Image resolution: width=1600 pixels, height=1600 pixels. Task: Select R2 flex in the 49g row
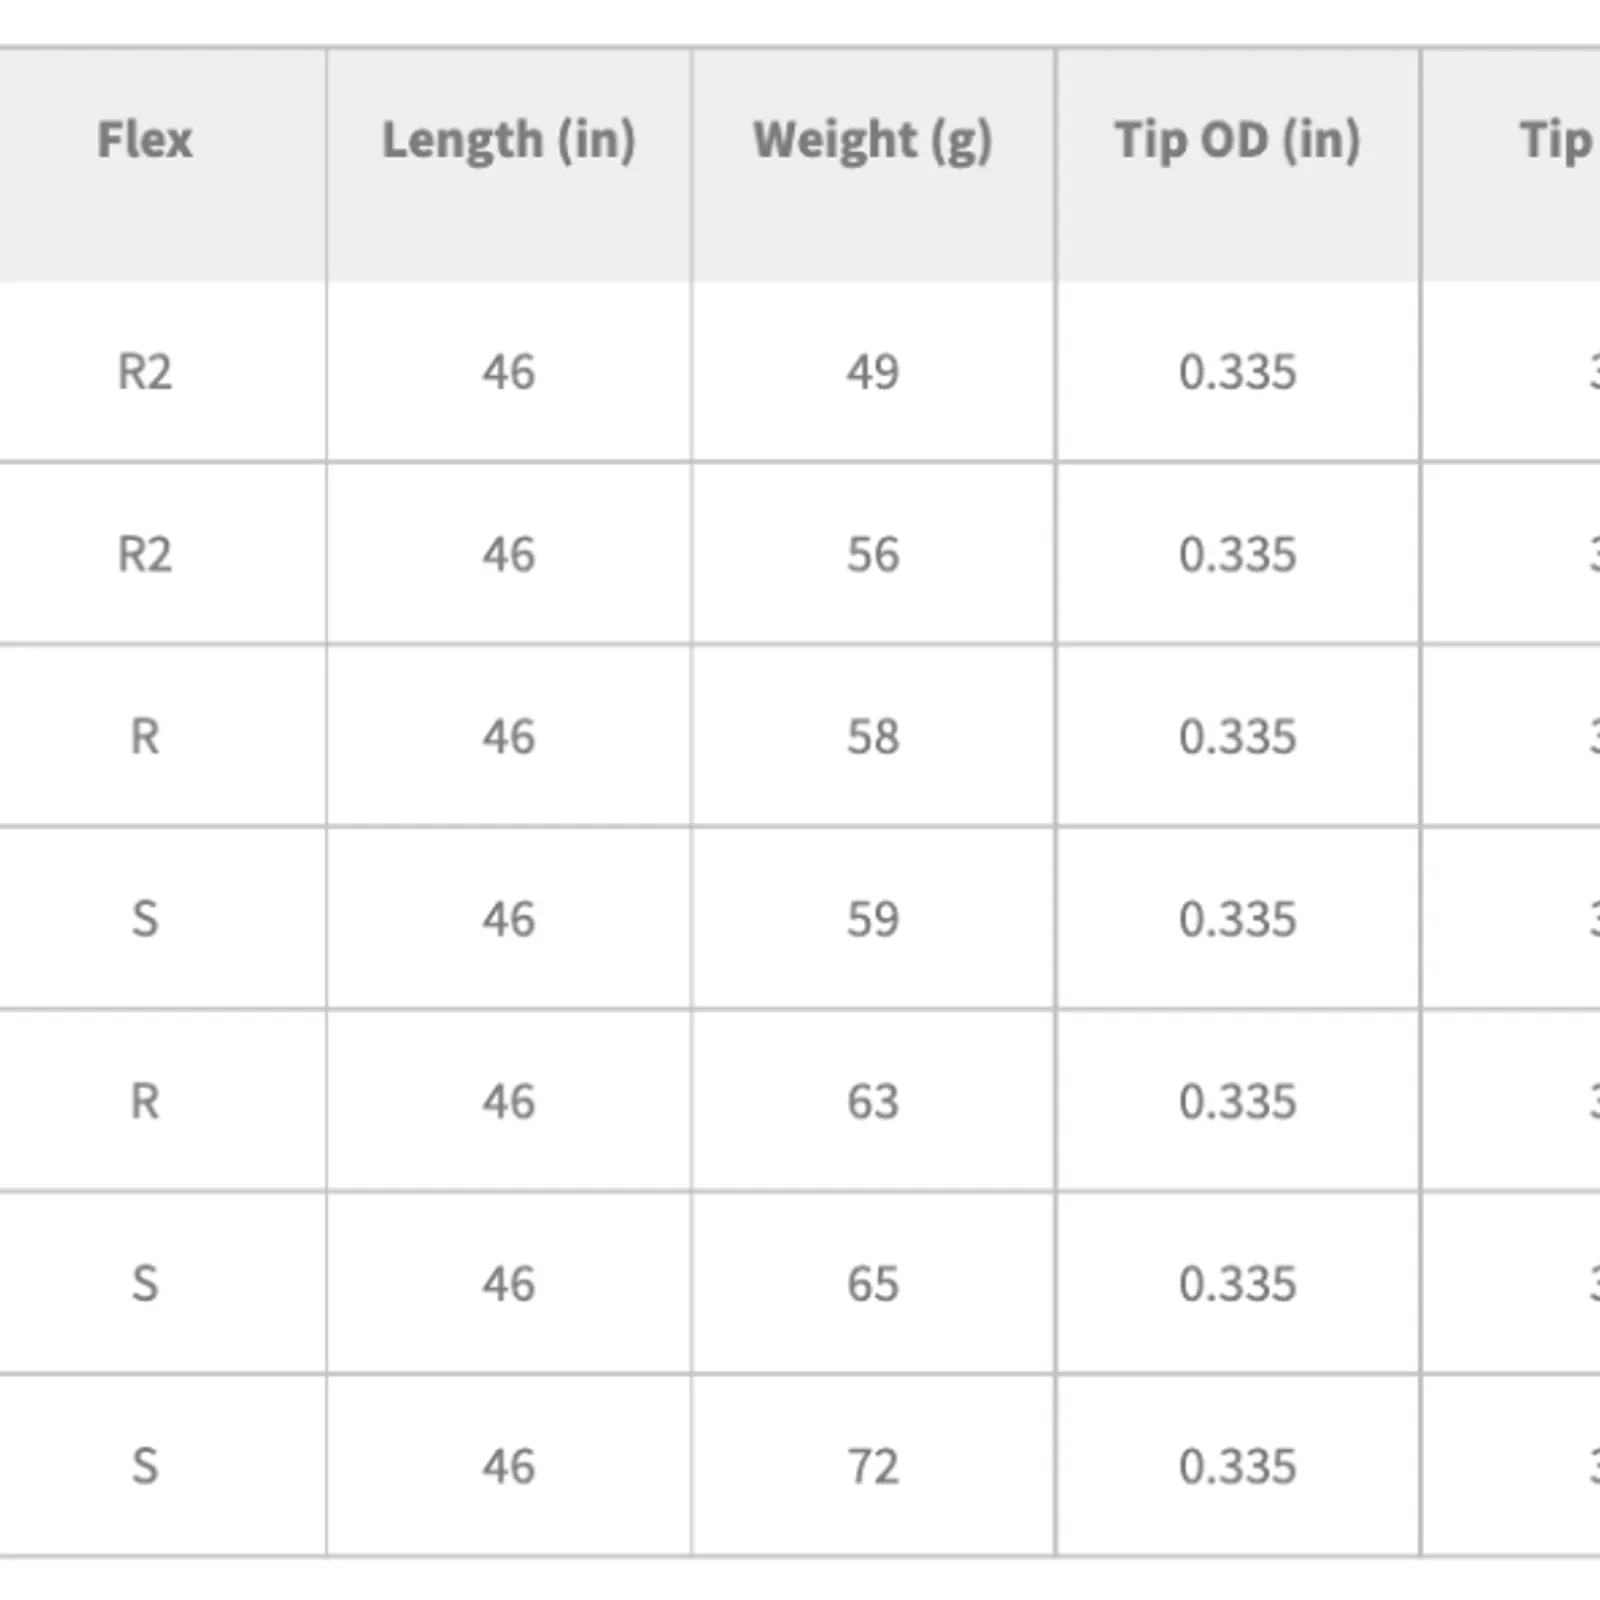pos(145,372)
